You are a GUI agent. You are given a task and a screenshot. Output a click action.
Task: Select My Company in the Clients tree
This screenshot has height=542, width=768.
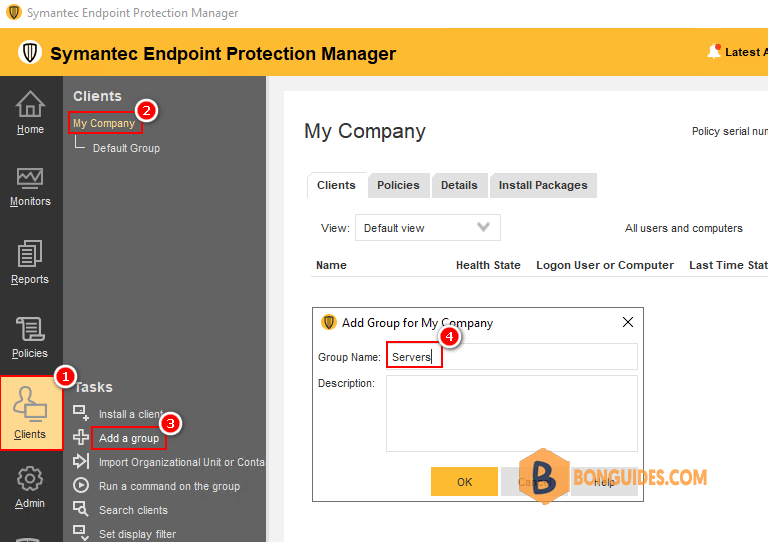pos(104,123)
